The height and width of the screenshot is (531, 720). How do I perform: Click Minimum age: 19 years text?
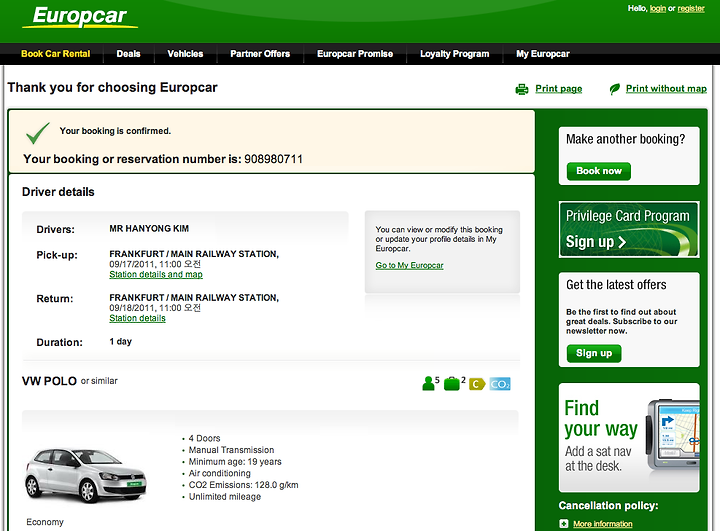[x=235, y=461]
